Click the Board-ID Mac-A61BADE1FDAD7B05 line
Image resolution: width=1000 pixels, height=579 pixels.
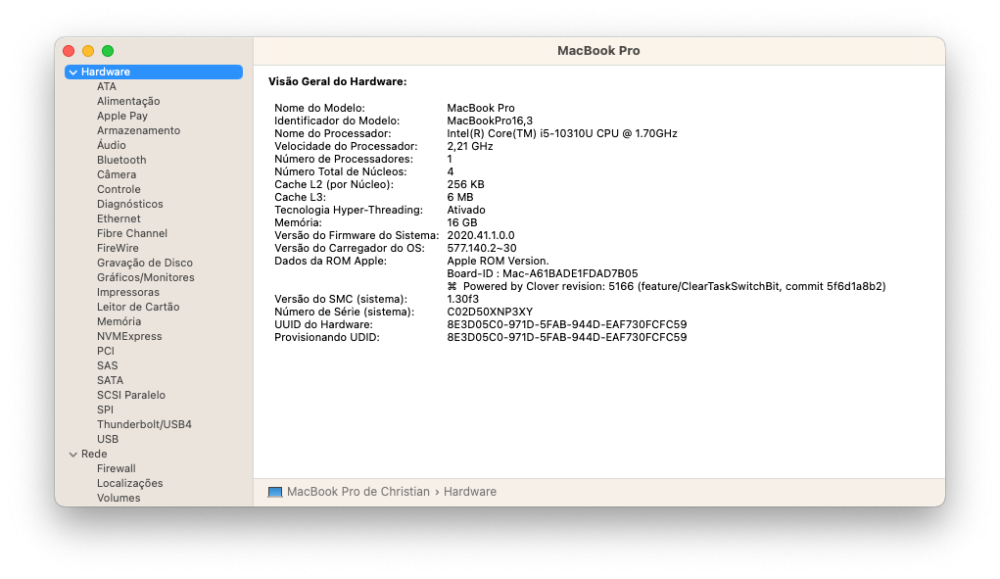(542, 274)
